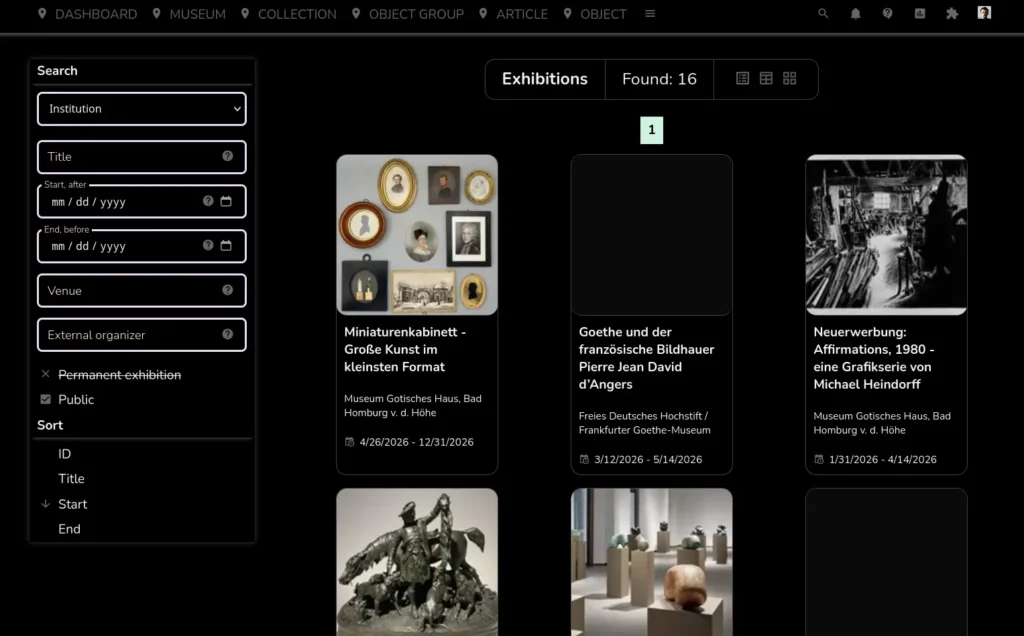Click the down arrow next to Start sort

(x=45, y=503)
